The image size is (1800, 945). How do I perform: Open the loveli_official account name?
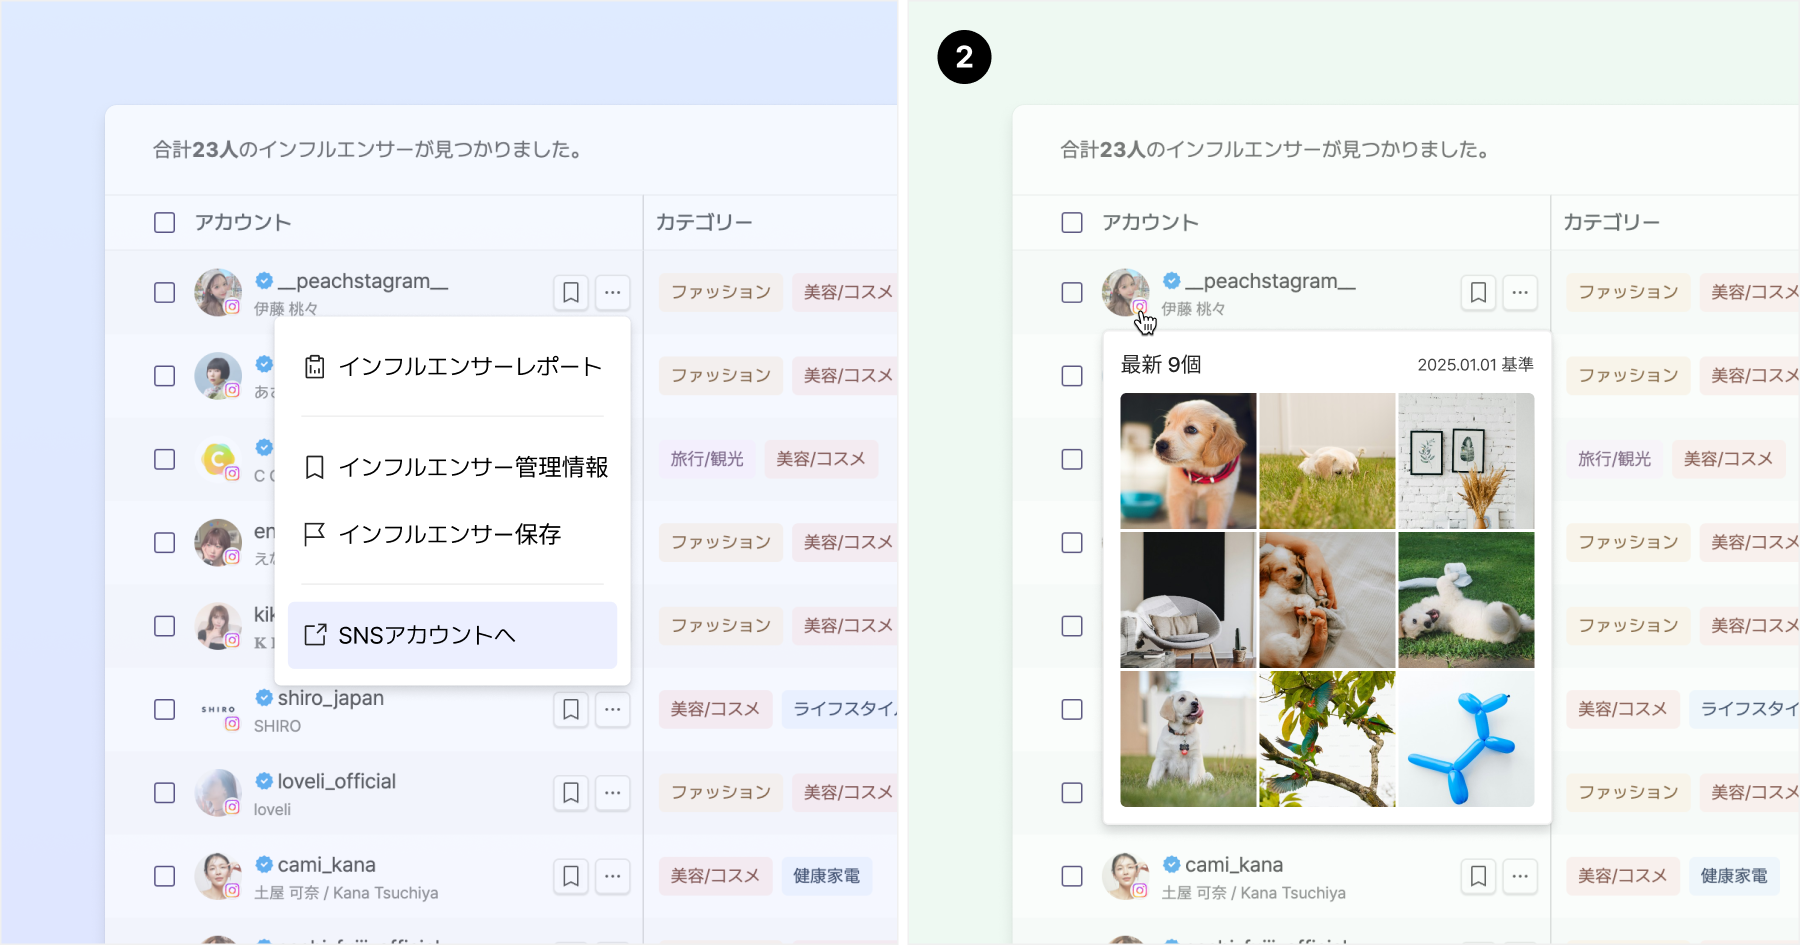(336, 781)
